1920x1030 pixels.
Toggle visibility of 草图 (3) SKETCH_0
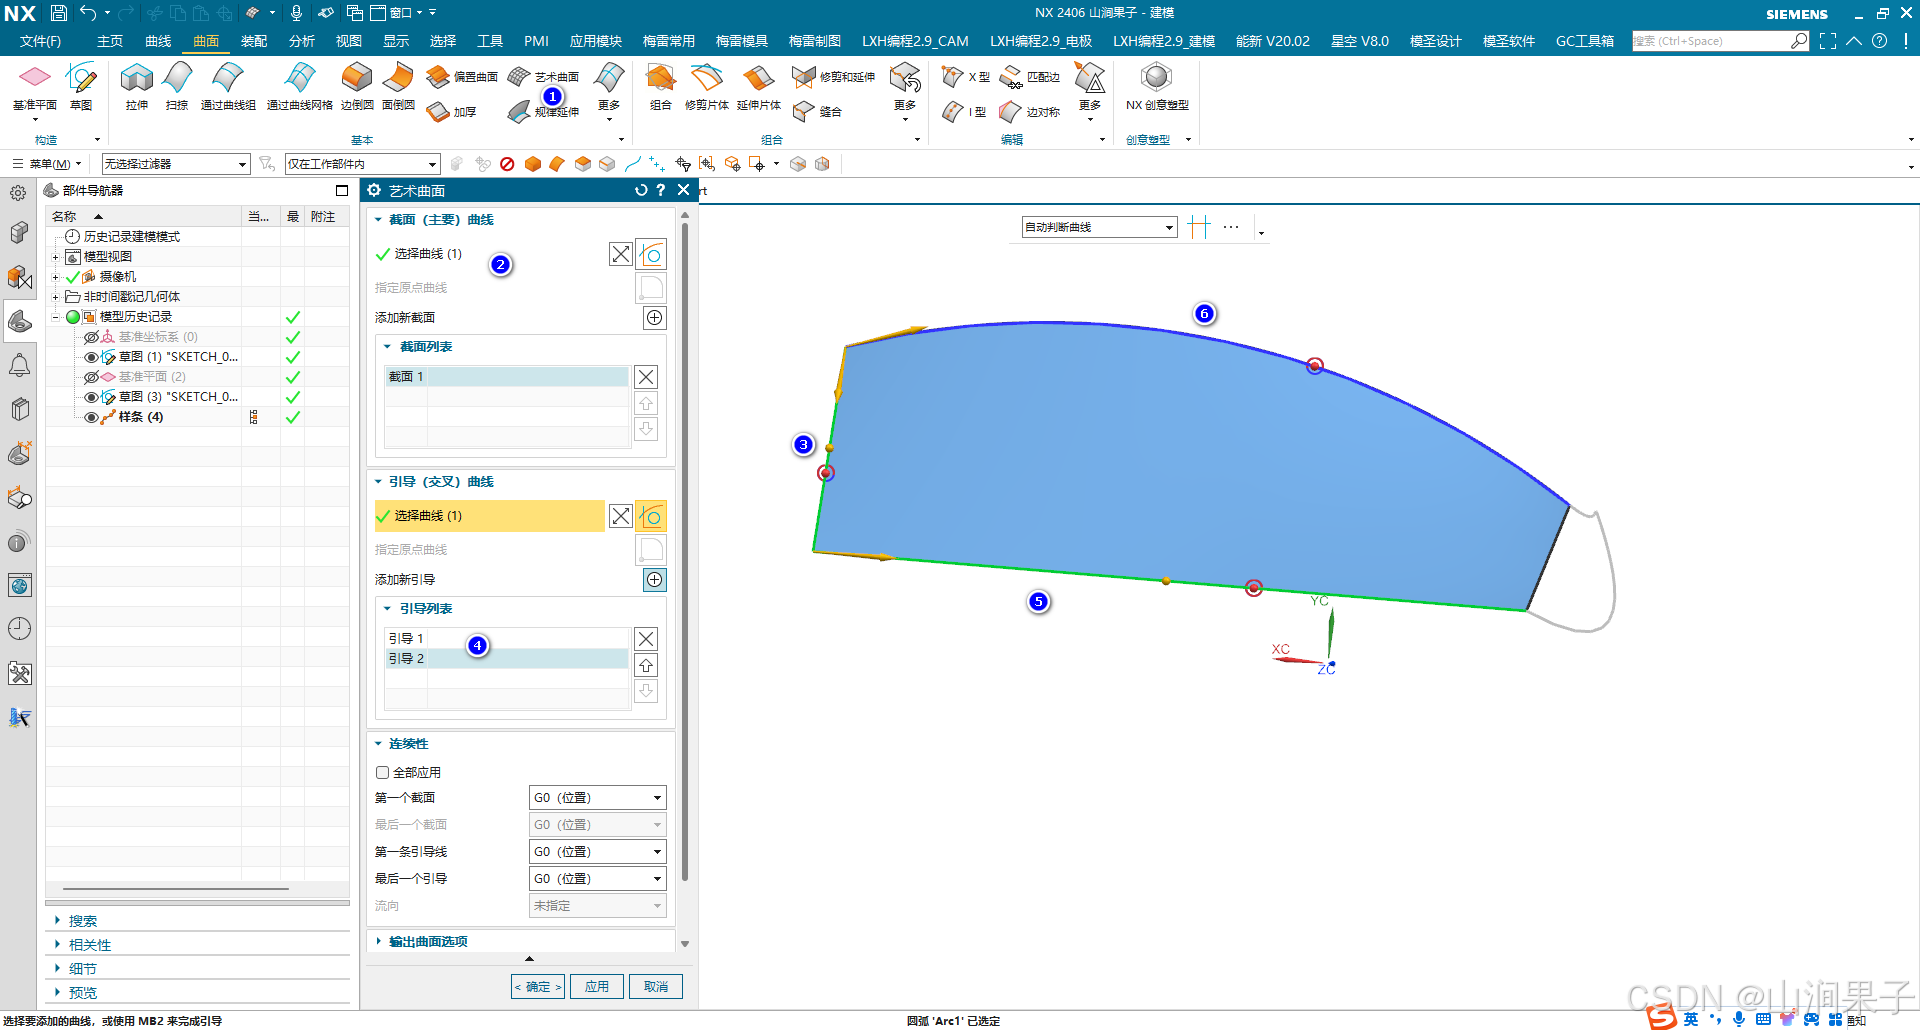91,397
